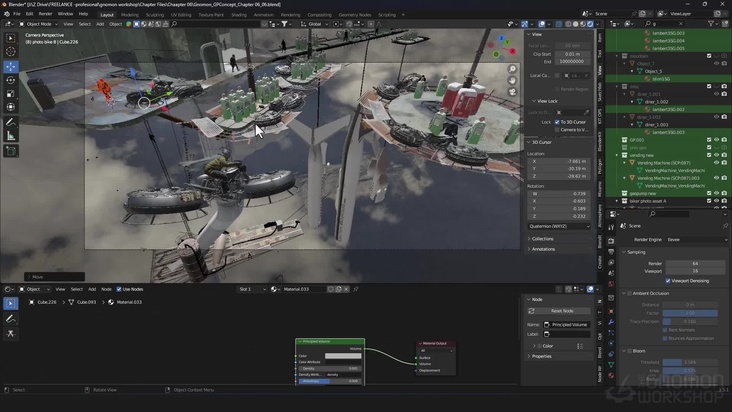The height and width of the screenshot is (412, 732).
Task: Select the Rotate tool
Action: pos(11,80)
